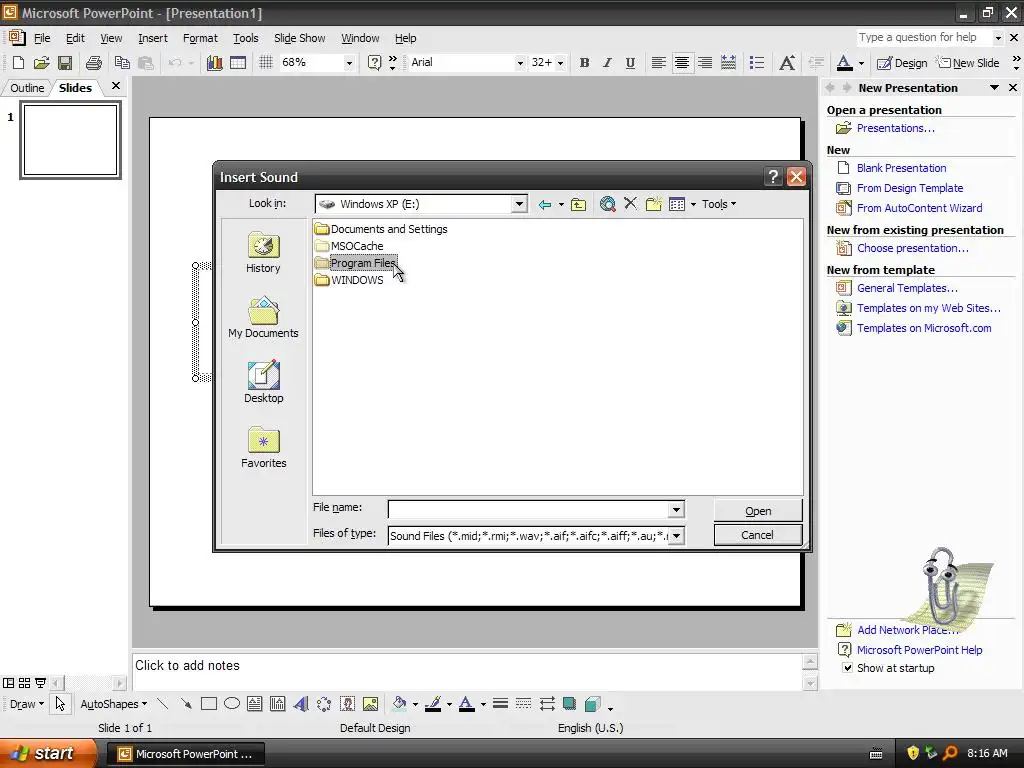Click the Back arrow in Insert Sound
The image size is (1024, 768).
tap(545, 204)
